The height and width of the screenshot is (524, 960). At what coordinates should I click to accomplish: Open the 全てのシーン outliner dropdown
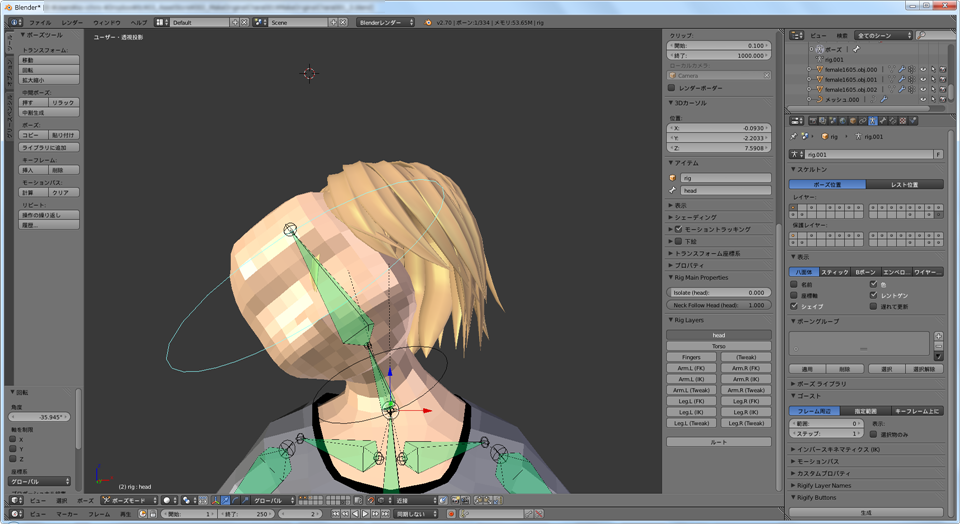[883, 36]
